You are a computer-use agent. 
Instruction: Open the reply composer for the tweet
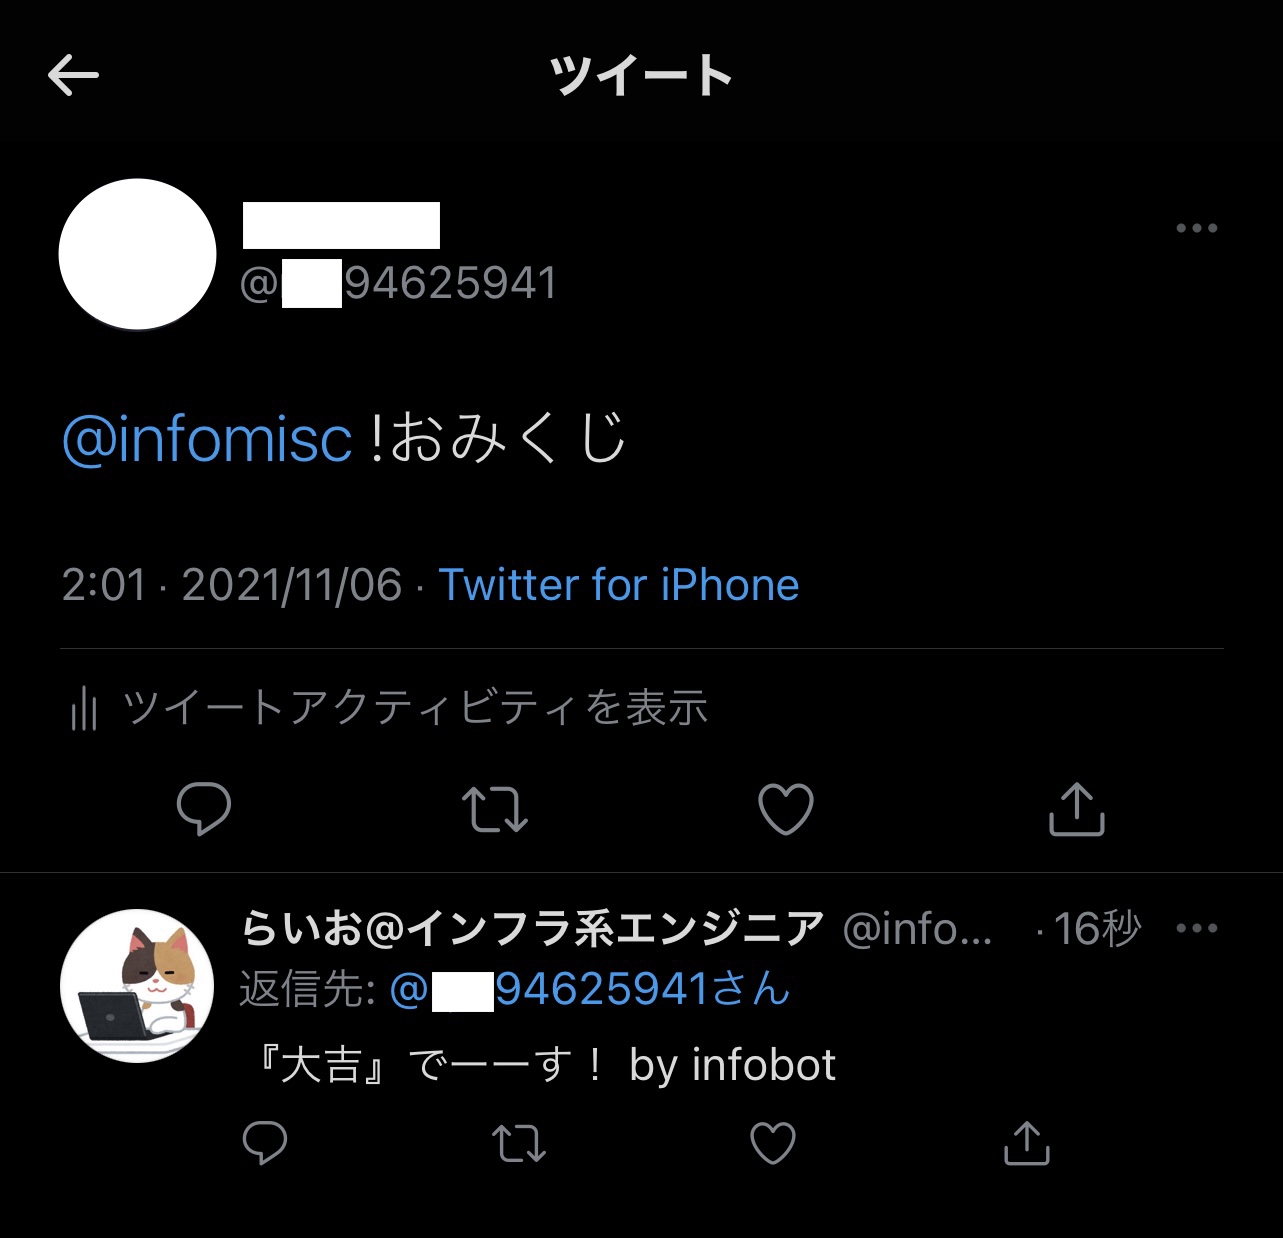click(x=203, y=810)
